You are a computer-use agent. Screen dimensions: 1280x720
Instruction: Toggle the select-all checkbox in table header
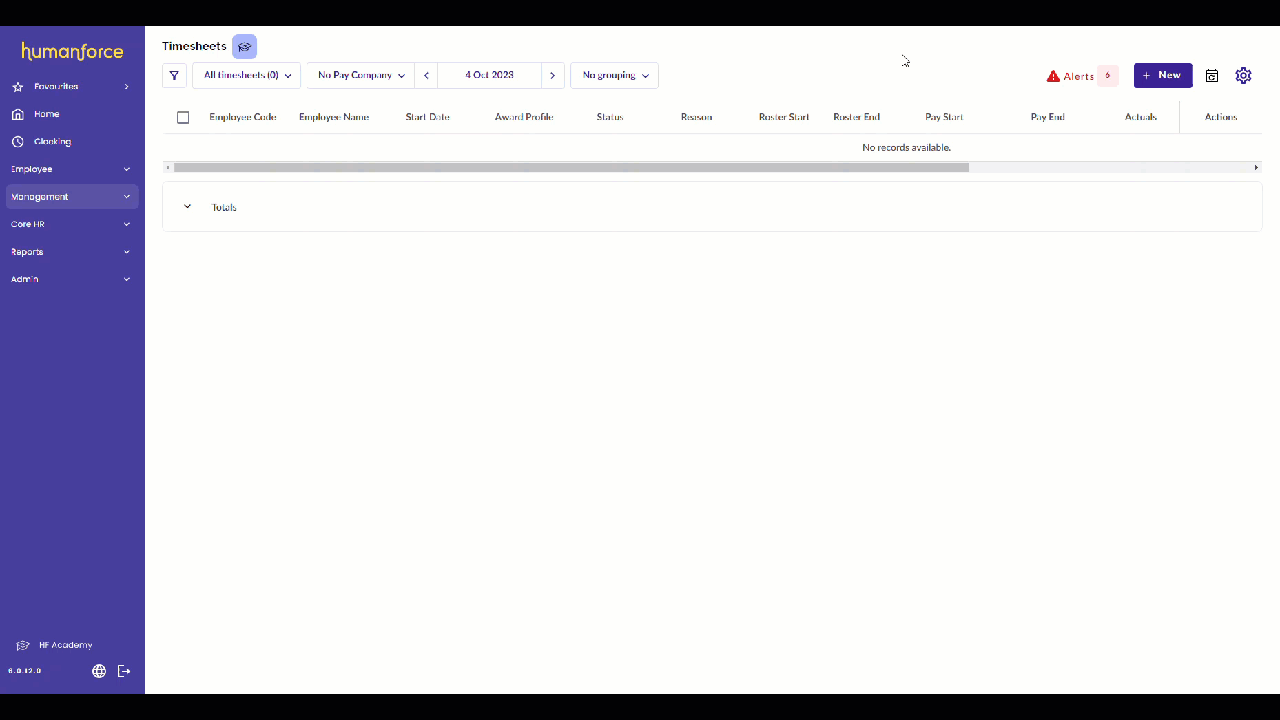(x=183, y=117)
